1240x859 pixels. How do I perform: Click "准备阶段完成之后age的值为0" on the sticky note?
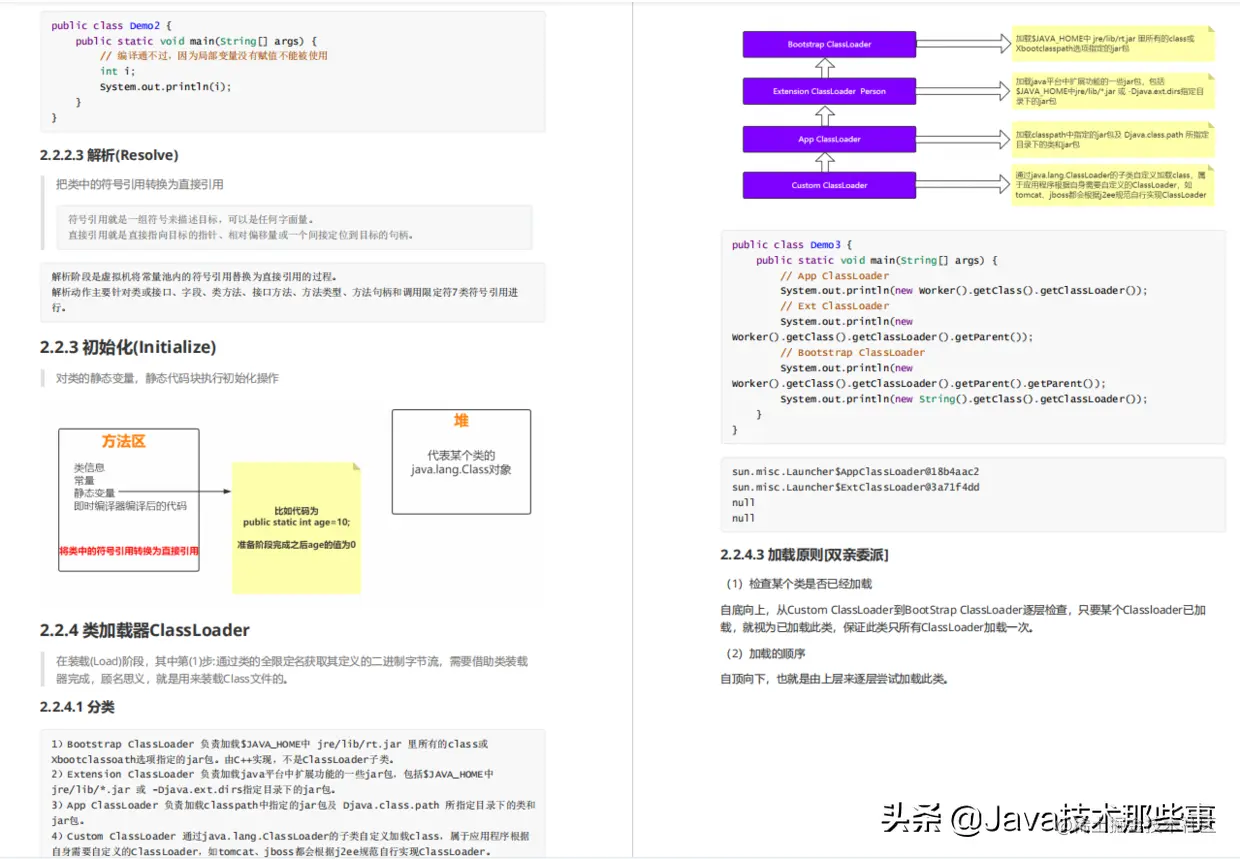(296, 545)
